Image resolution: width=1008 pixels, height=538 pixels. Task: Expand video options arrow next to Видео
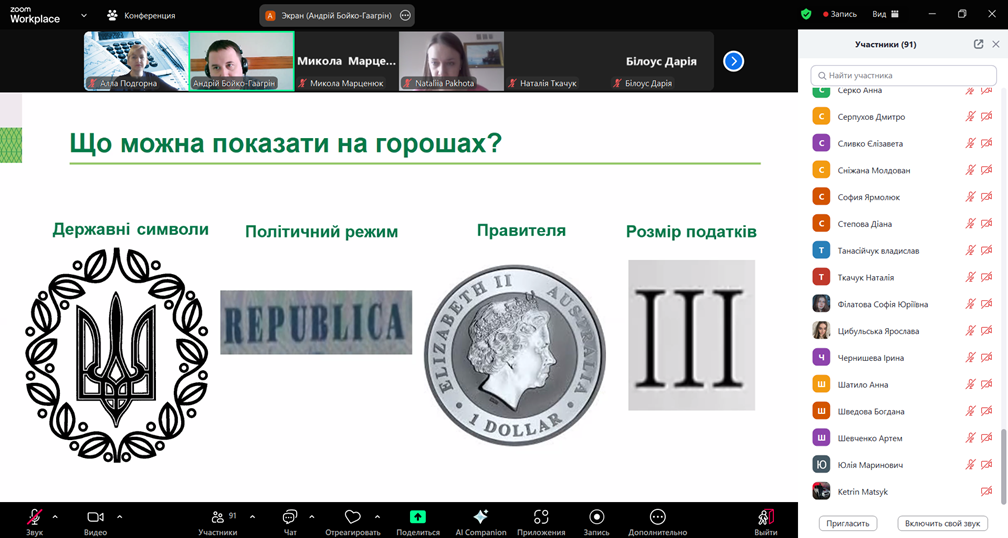[120, 517]
